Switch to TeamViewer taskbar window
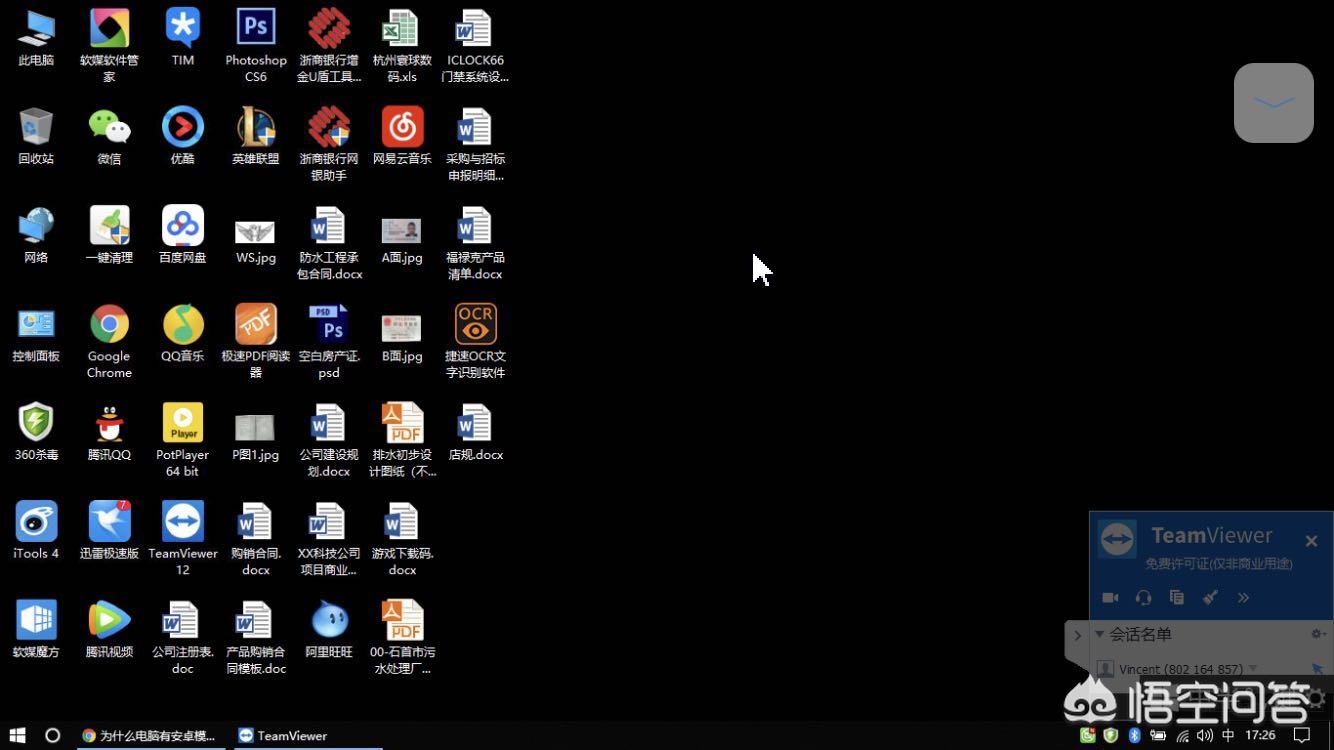 pyautogui.click(x=283, y=735)
